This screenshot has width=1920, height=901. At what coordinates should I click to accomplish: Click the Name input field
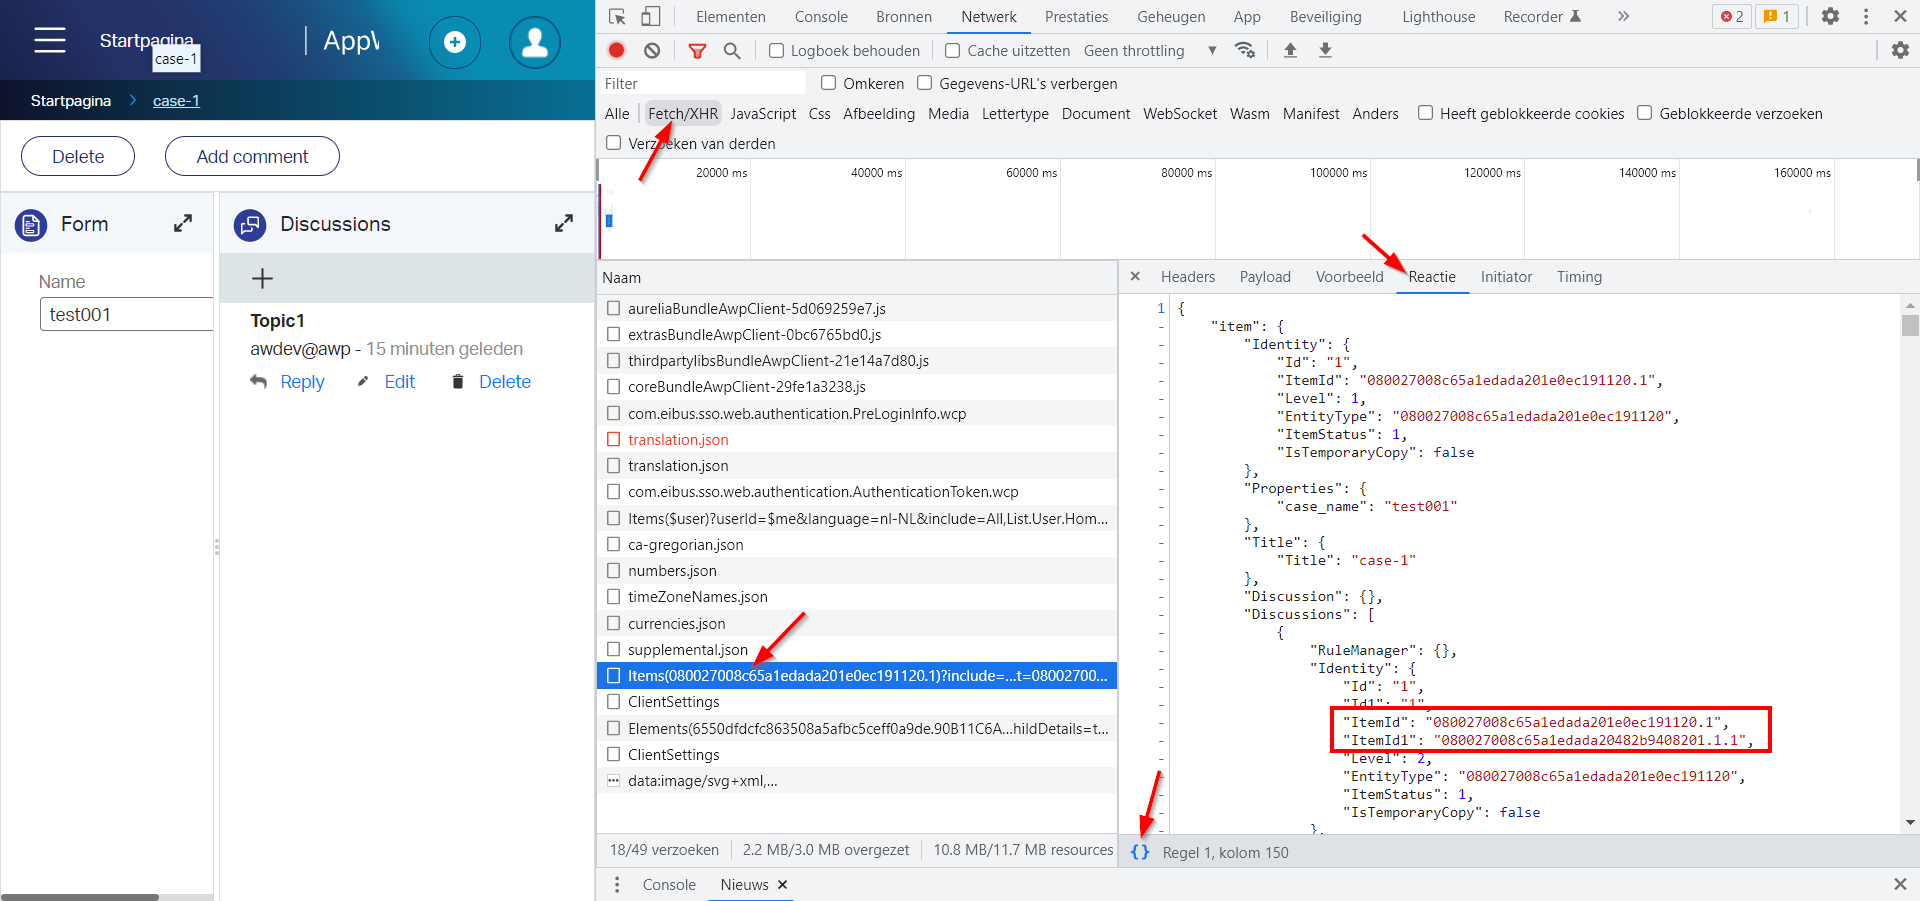click(126, 315)
